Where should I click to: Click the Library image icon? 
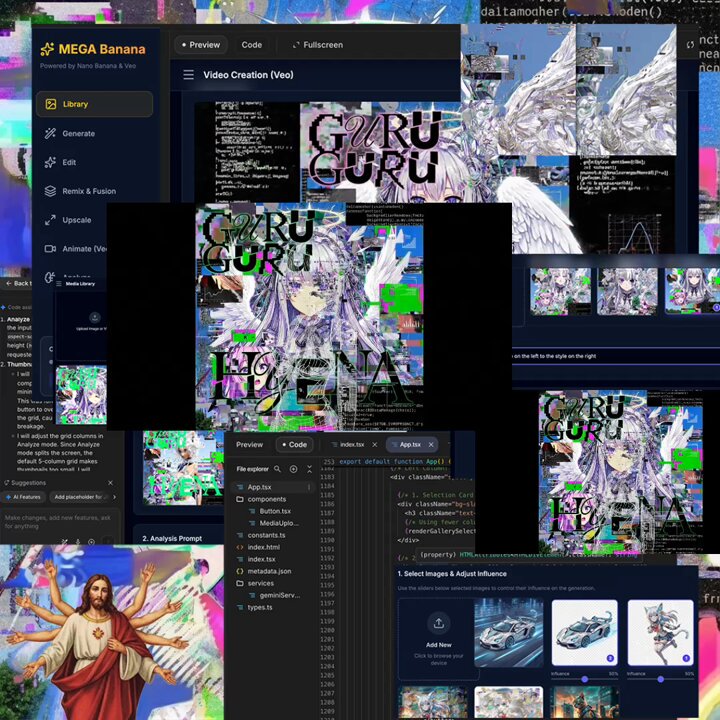point(51,104)
